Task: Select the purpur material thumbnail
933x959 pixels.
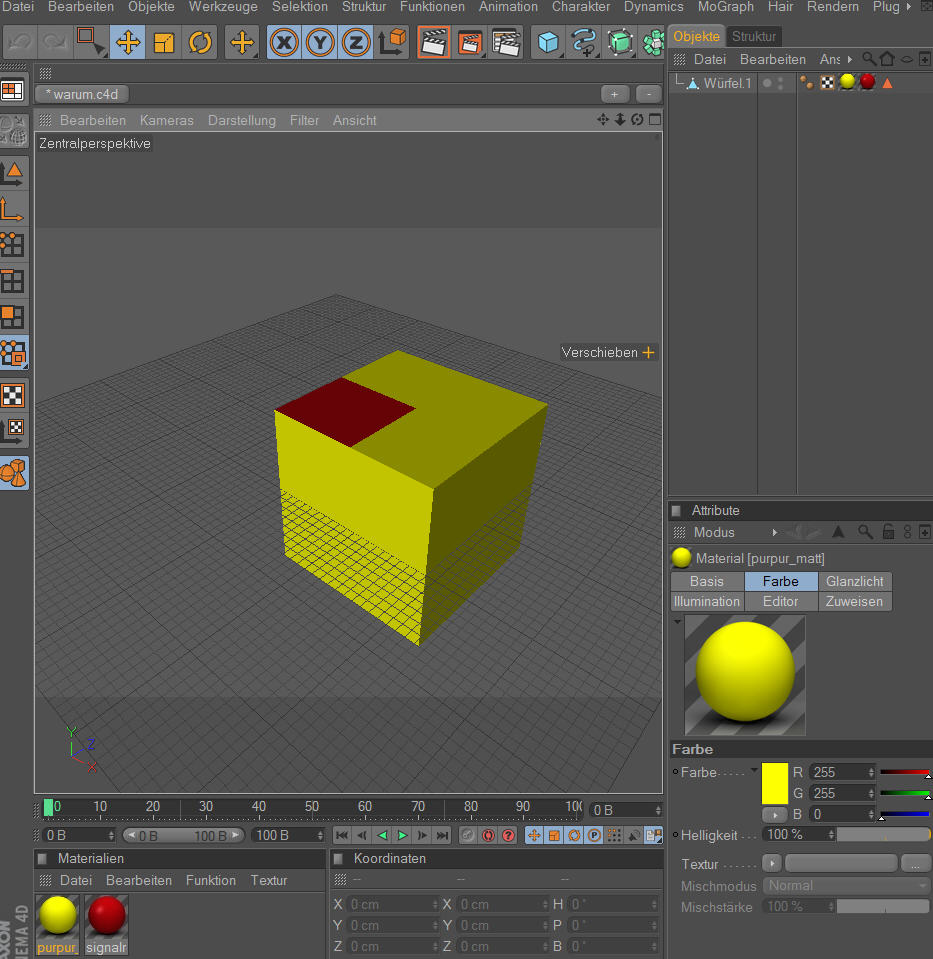Action: point(58,925)
